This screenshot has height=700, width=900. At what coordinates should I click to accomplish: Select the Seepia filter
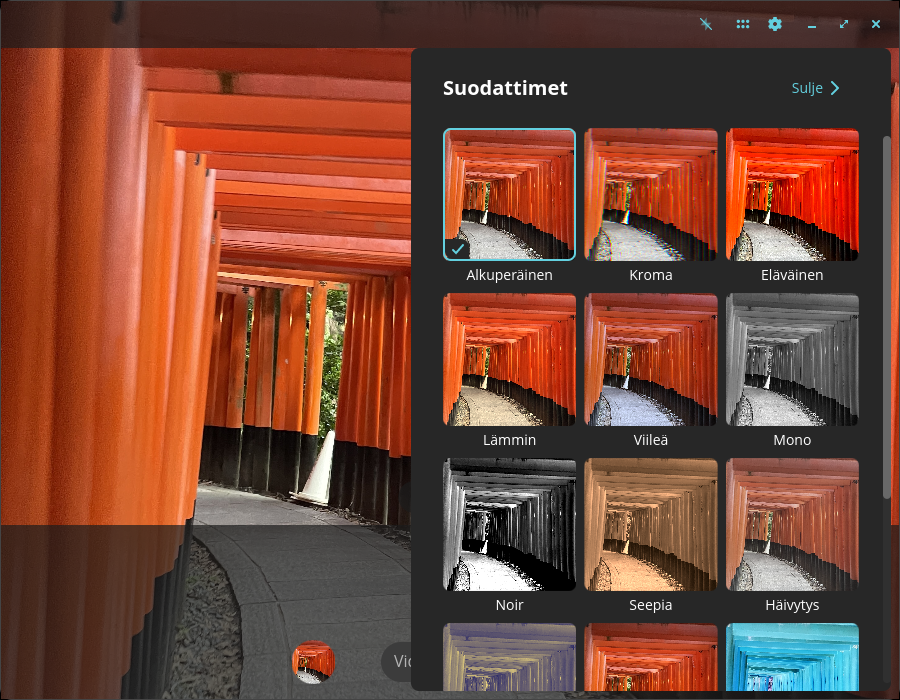click(650, 524)
